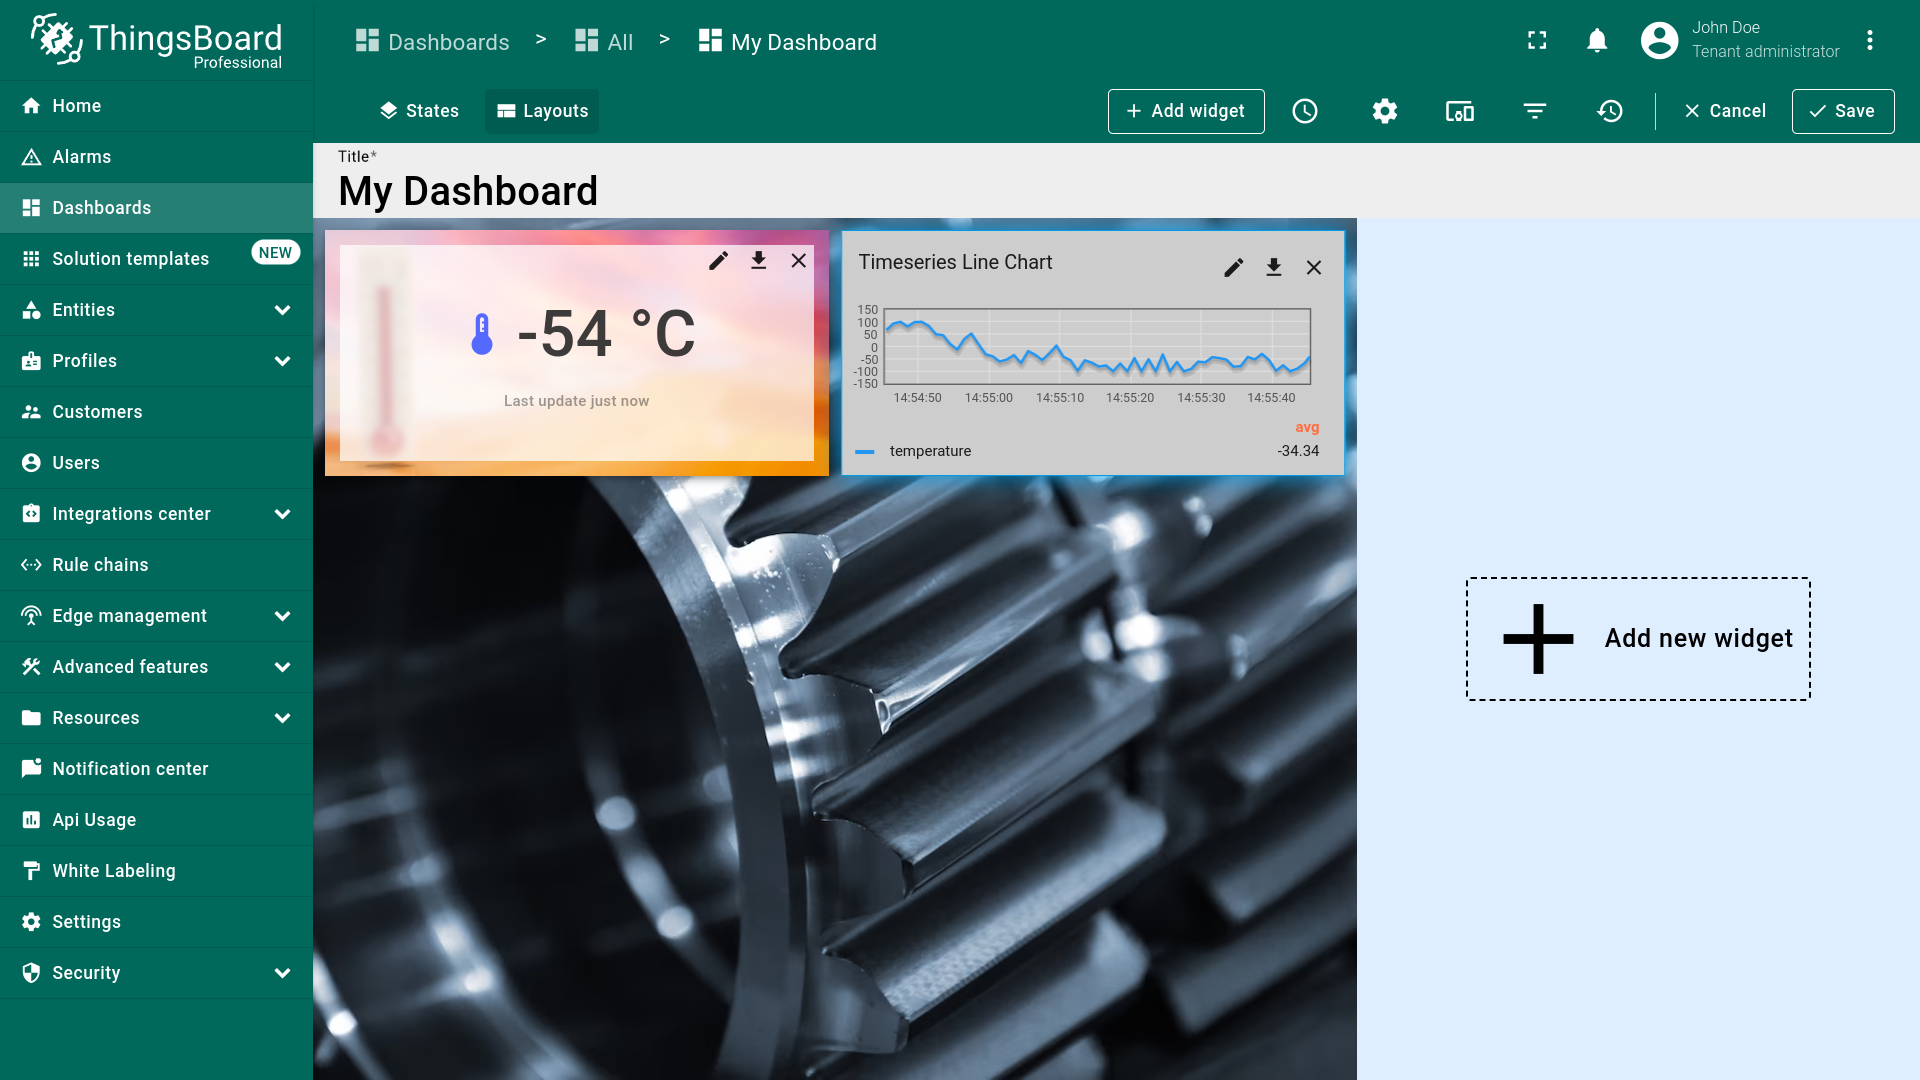Open Notification center in the sidebar
Screen dimensions: 1920x1080
click(156, 769)
